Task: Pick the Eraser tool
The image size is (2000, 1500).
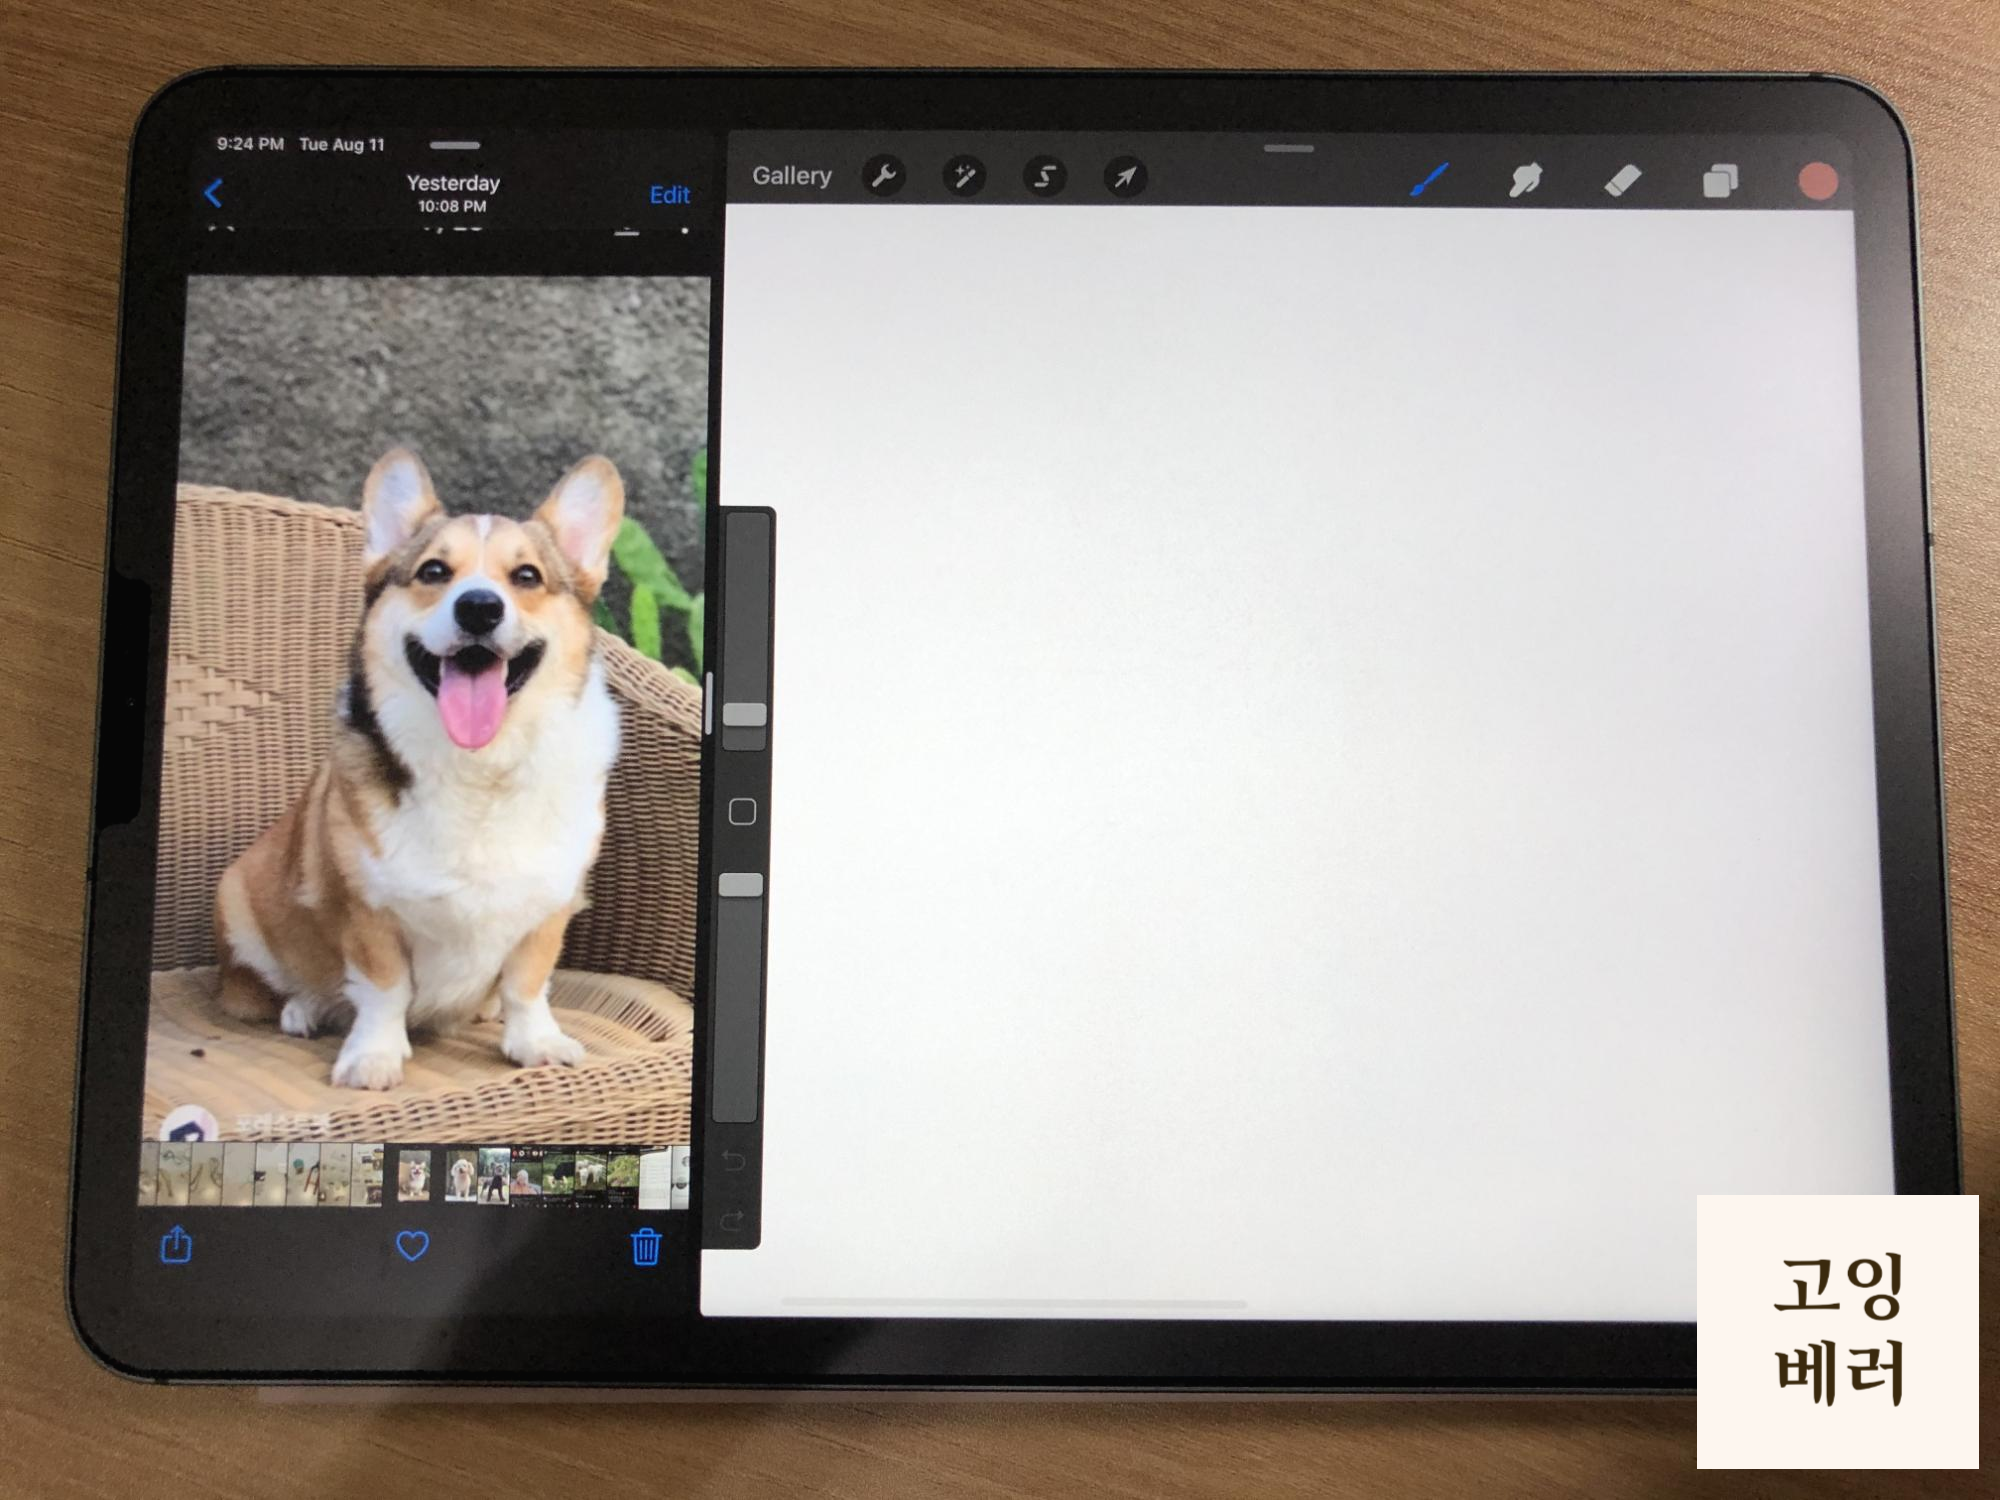Action: [x=1622, y=181]
